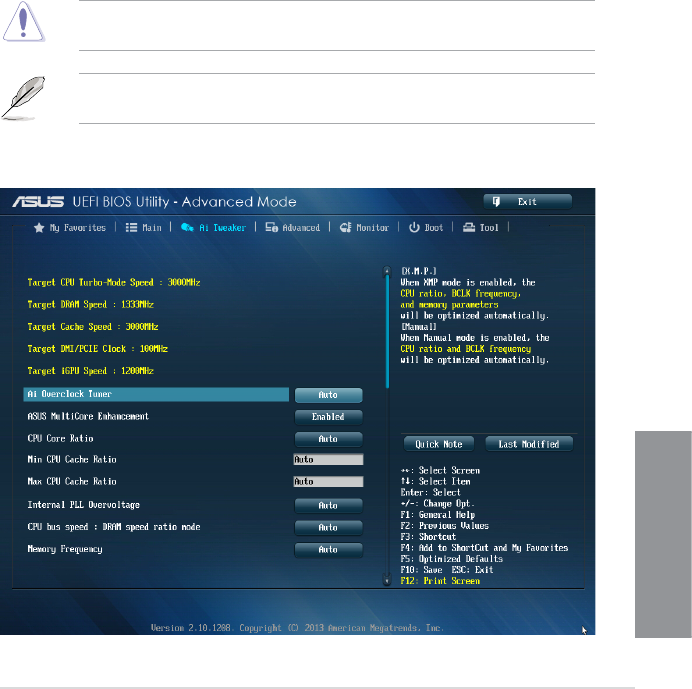Switch to the Boot tab
The image size is (692, 689).
pyautogui.click(x=426, y=228)
